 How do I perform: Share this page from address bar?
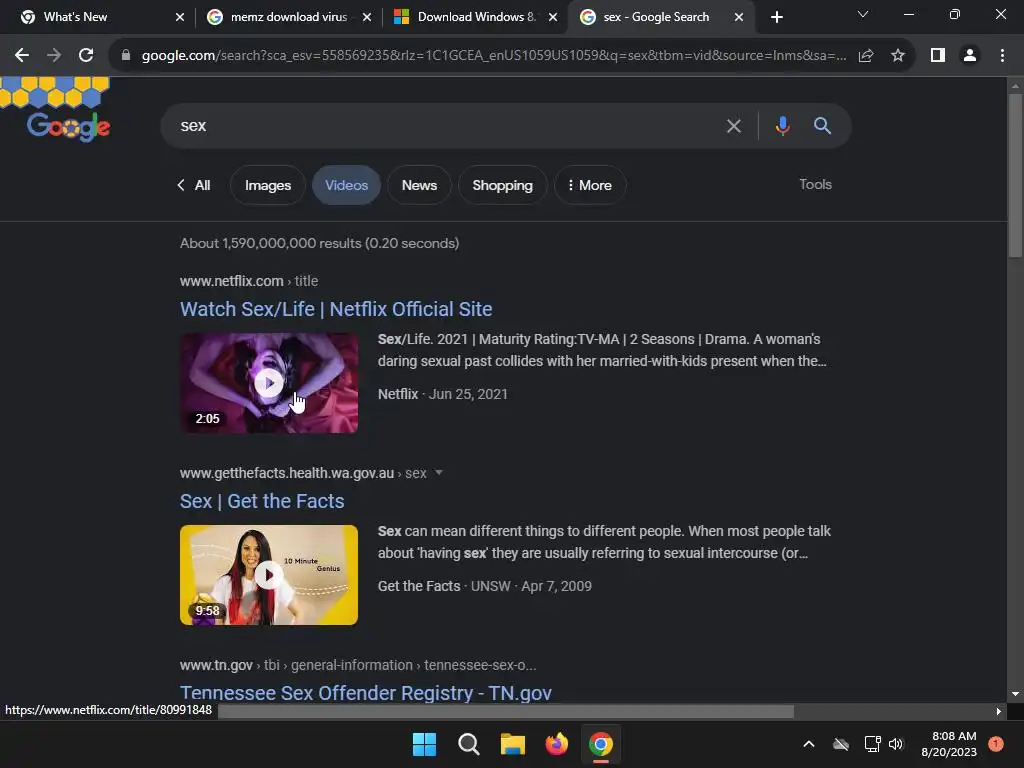866,56
